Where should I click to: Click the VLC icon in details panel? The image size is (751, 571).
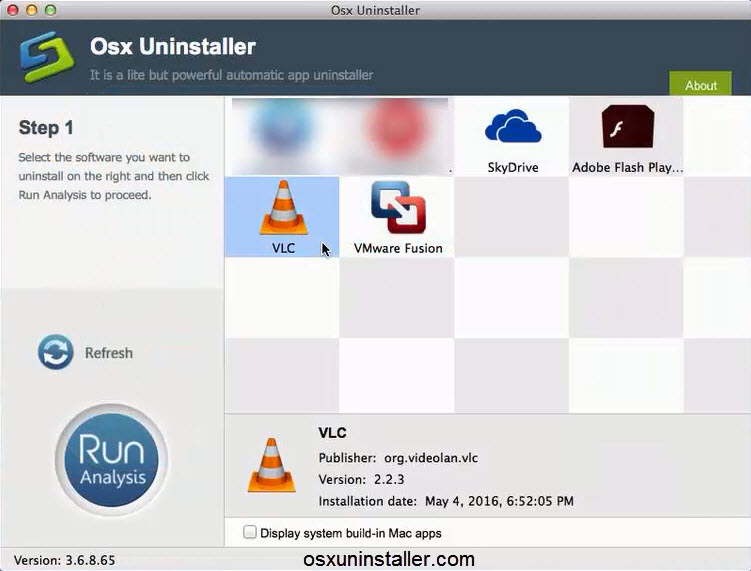point(271,465)
